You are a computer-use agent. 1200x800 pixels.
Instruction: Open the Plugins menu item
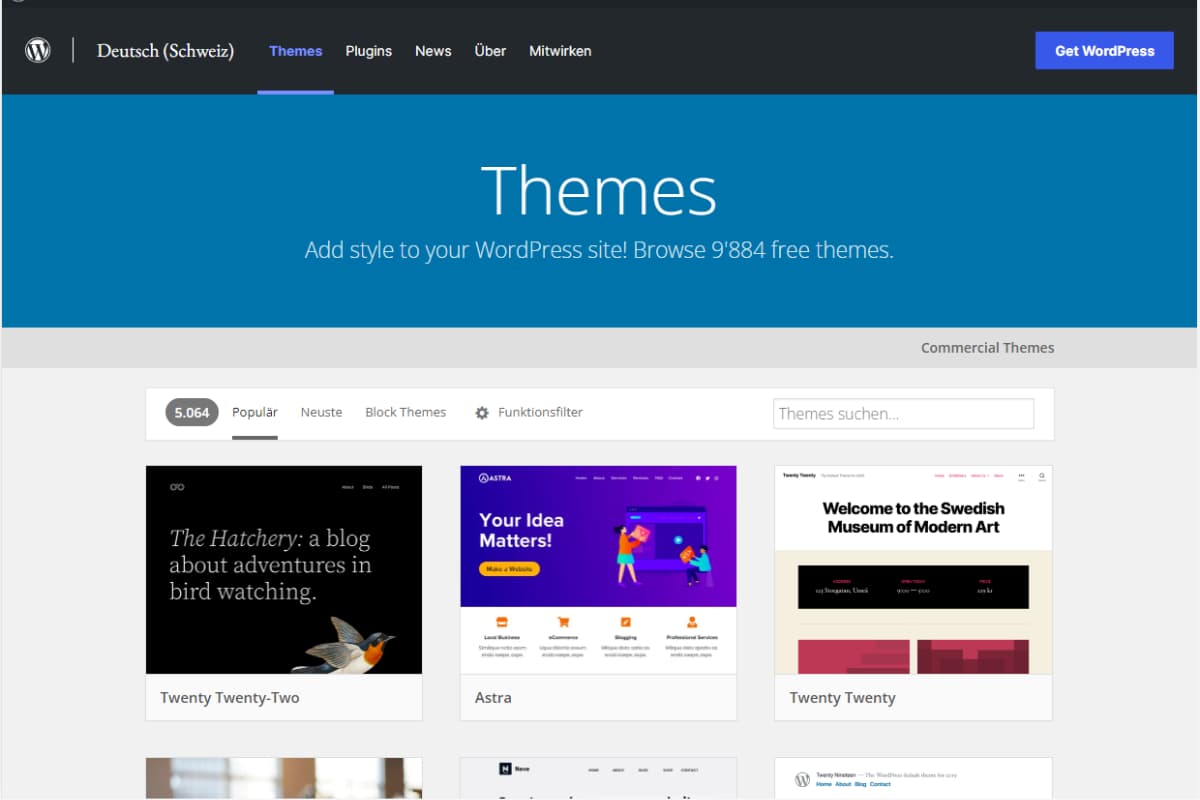tap(369, 51)
